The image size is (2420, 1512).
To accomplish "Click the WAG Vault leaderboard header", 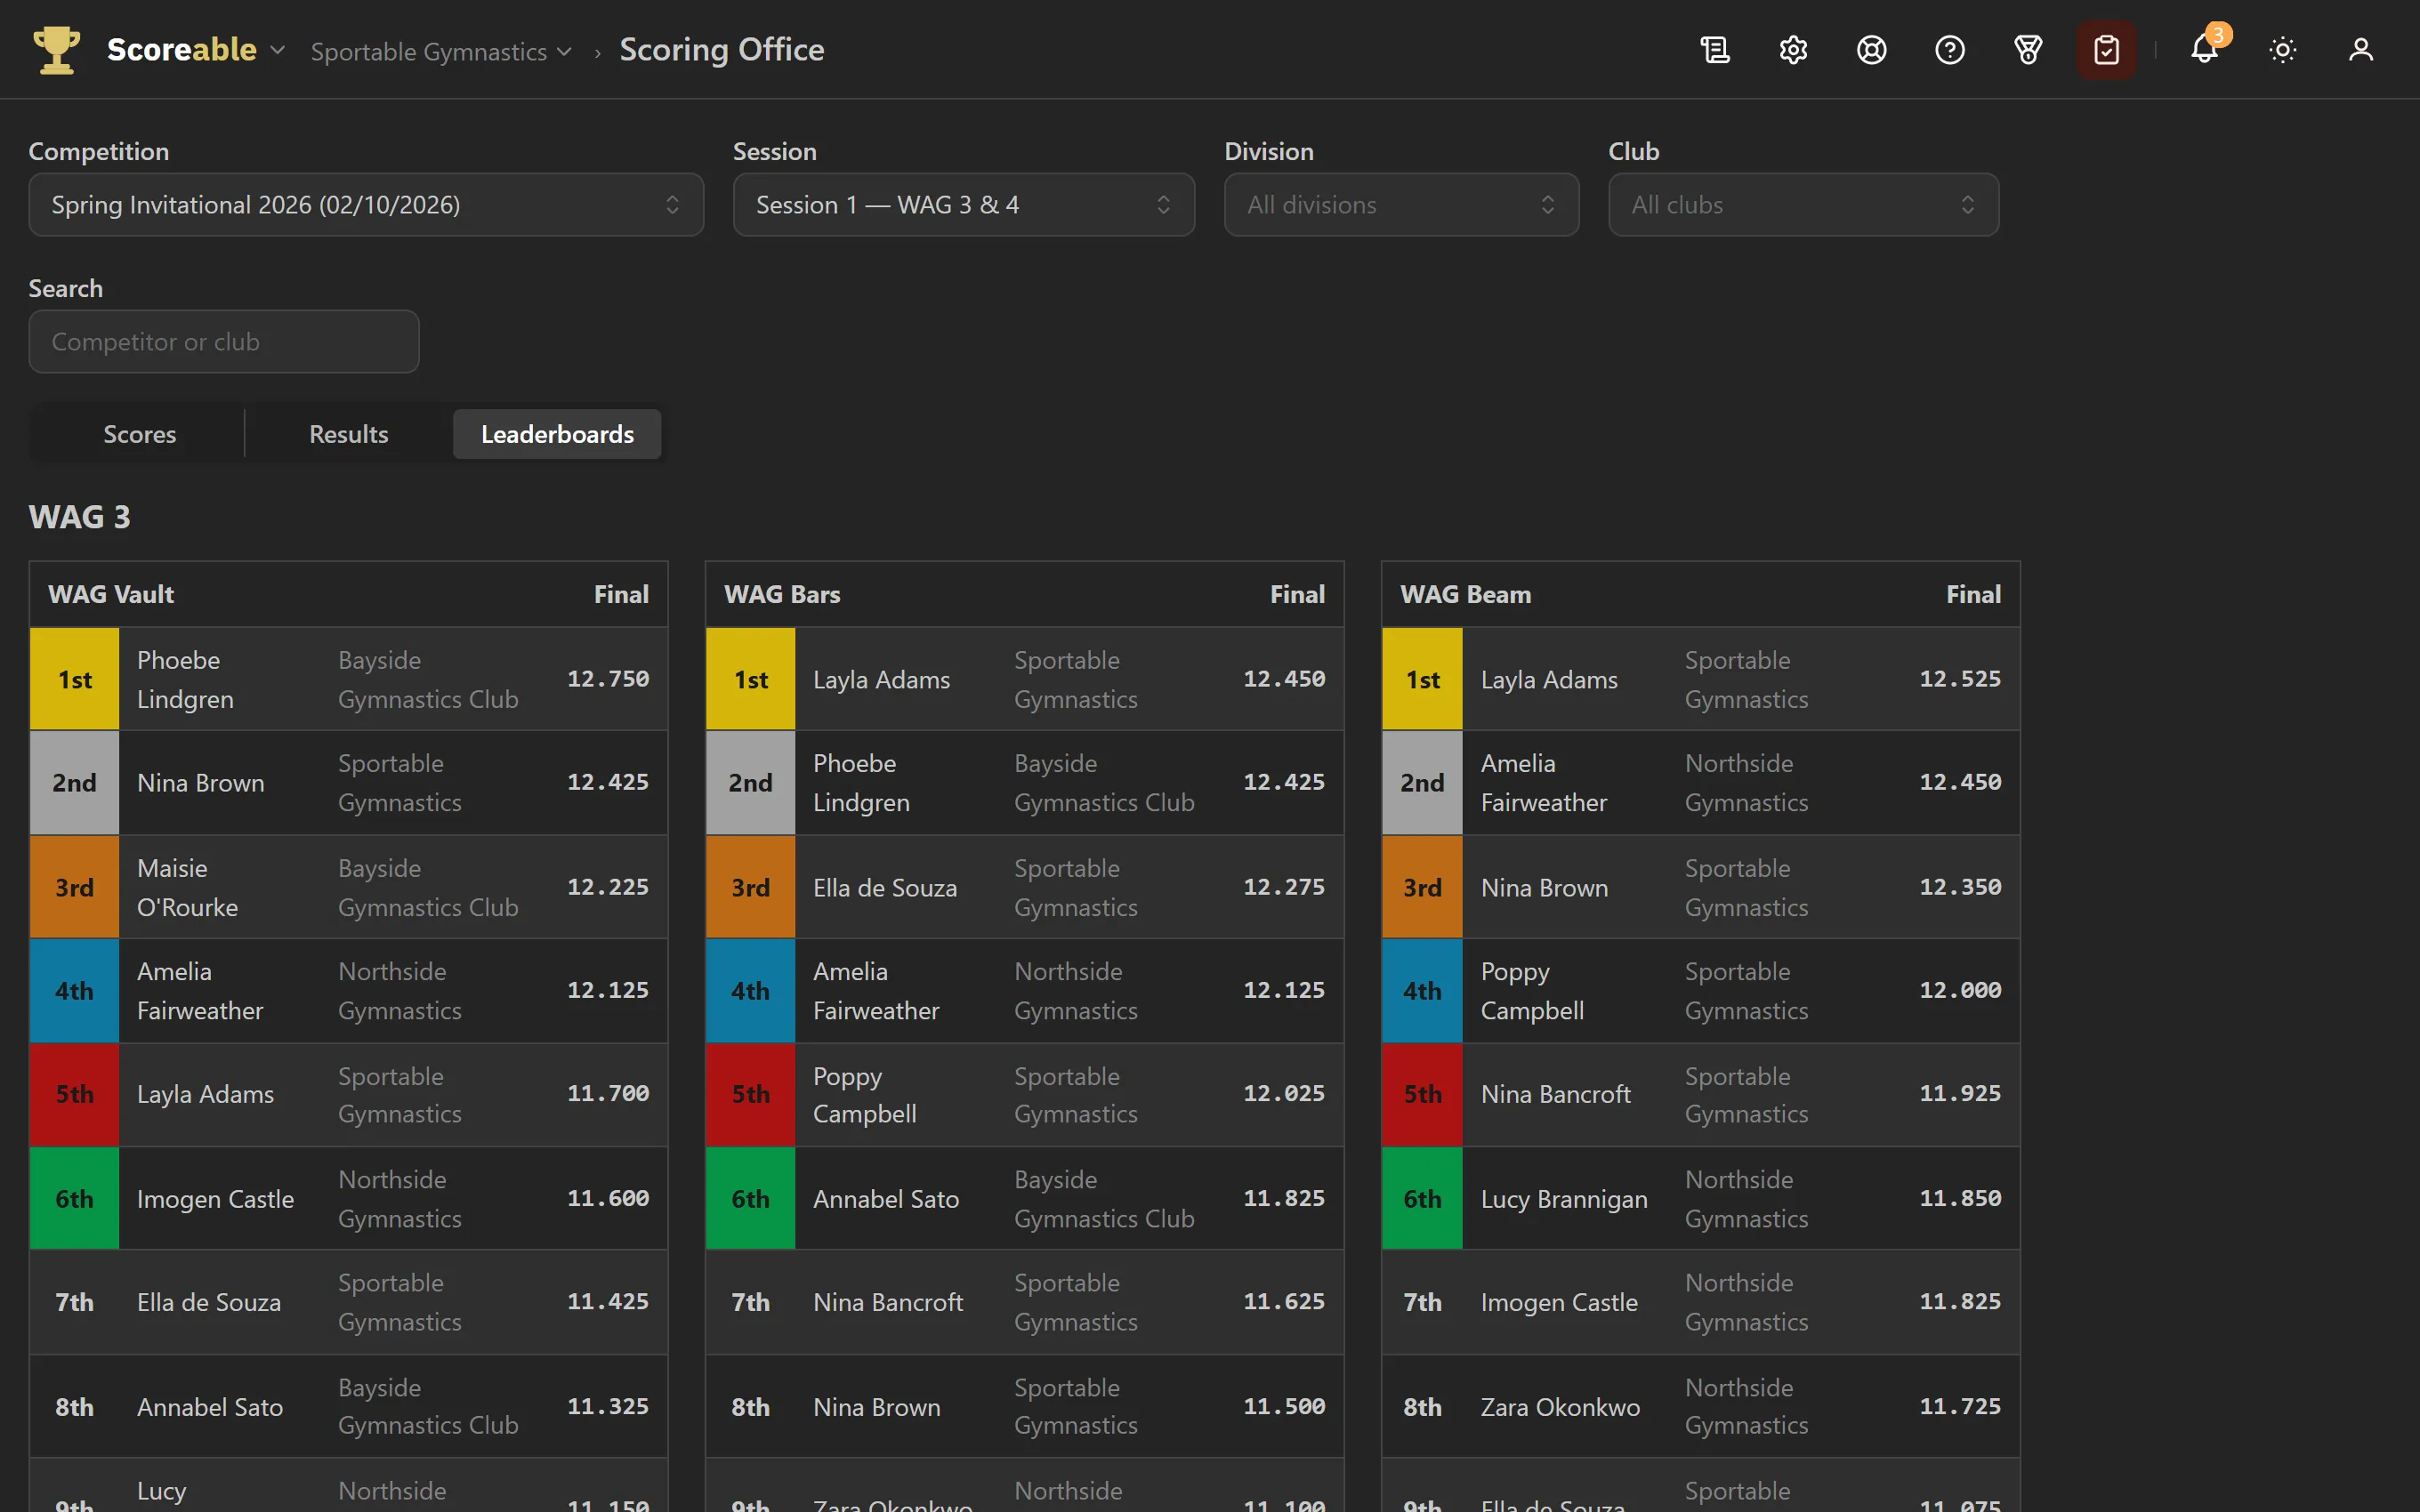I will pyautogui.click(x=348, y=594).
